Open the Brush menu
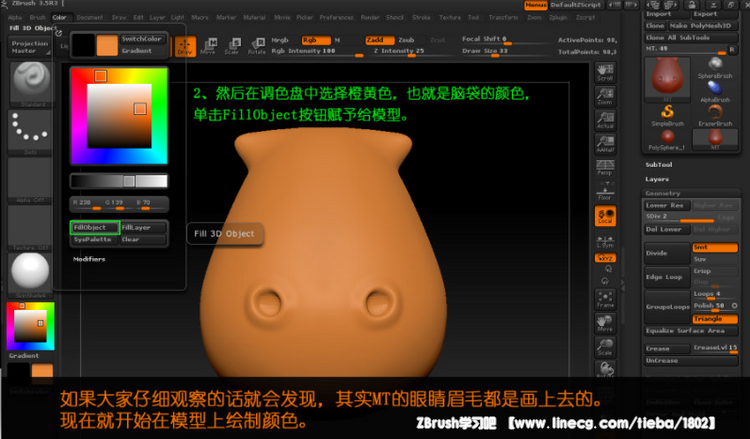This screenshot has width=750, height=439. coord(37,17)
